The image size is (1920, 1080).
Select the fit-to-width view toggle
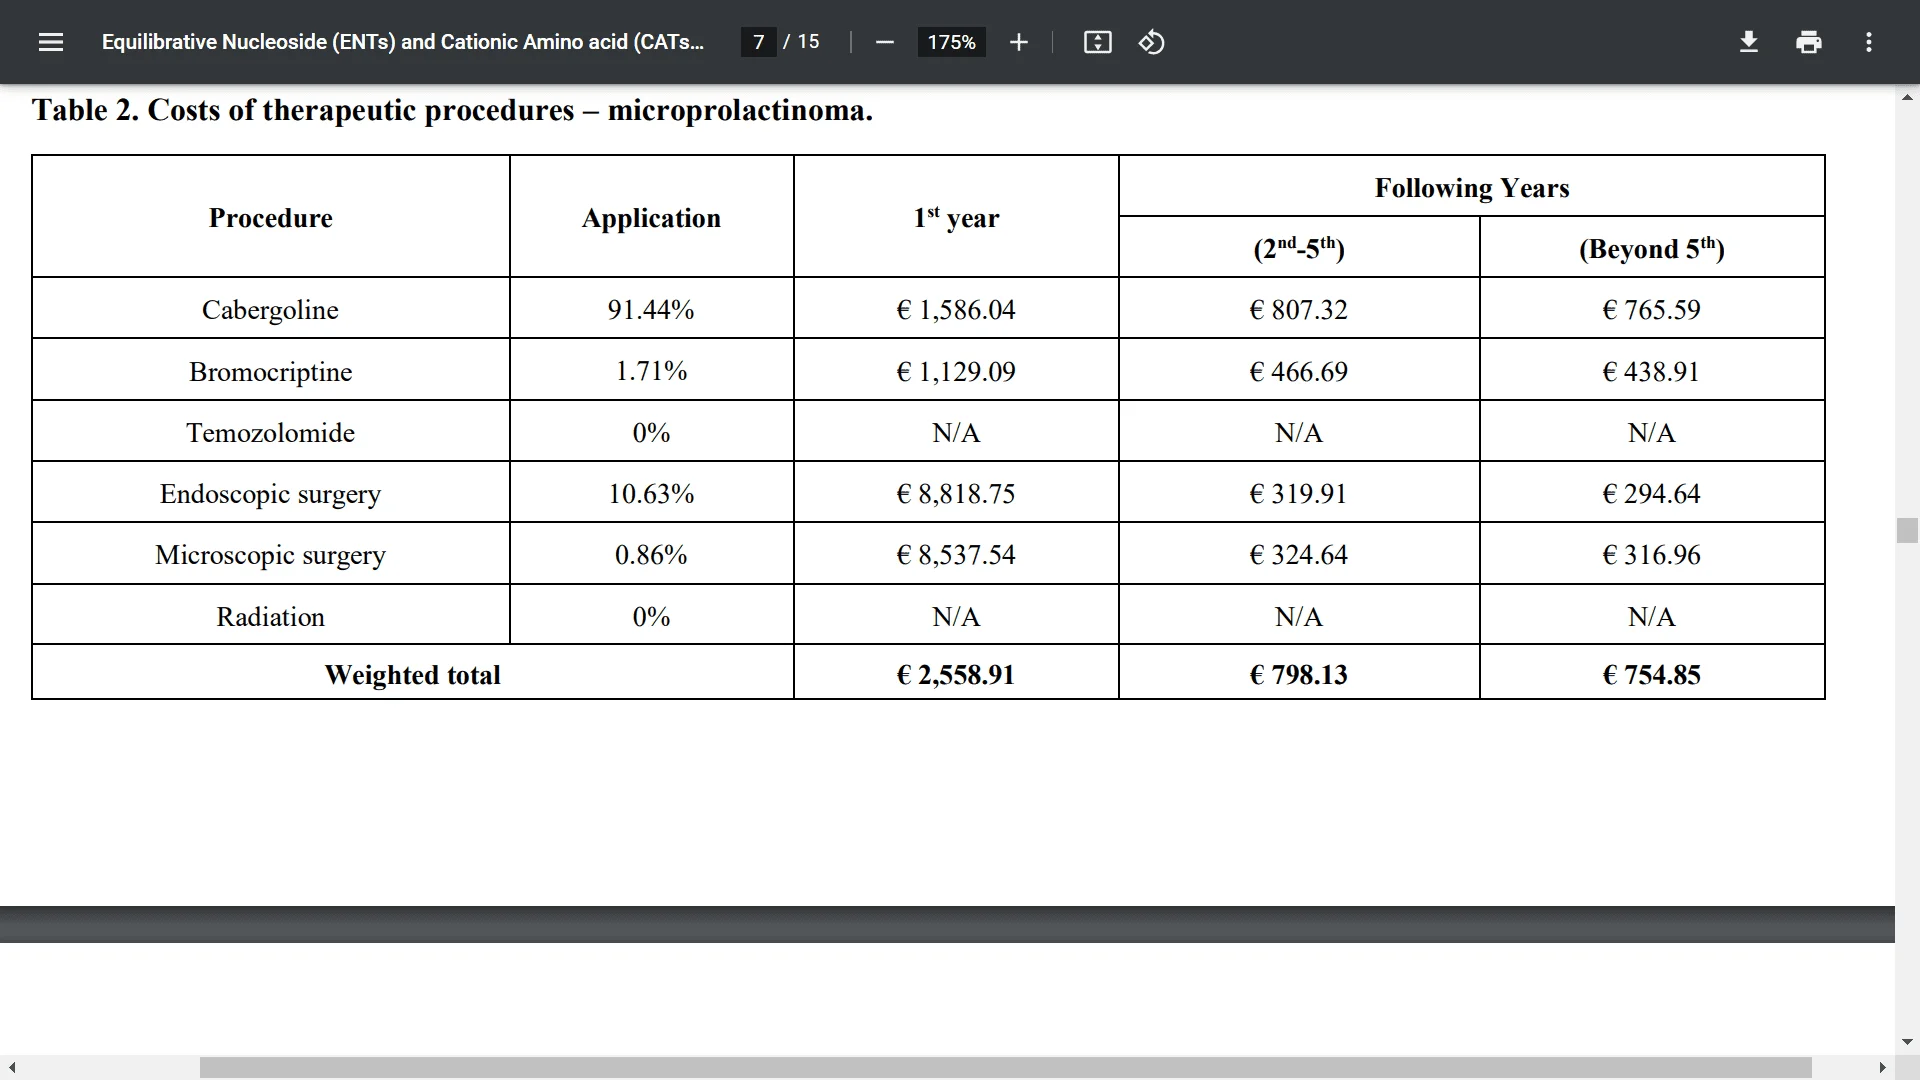coord(1096,42)
